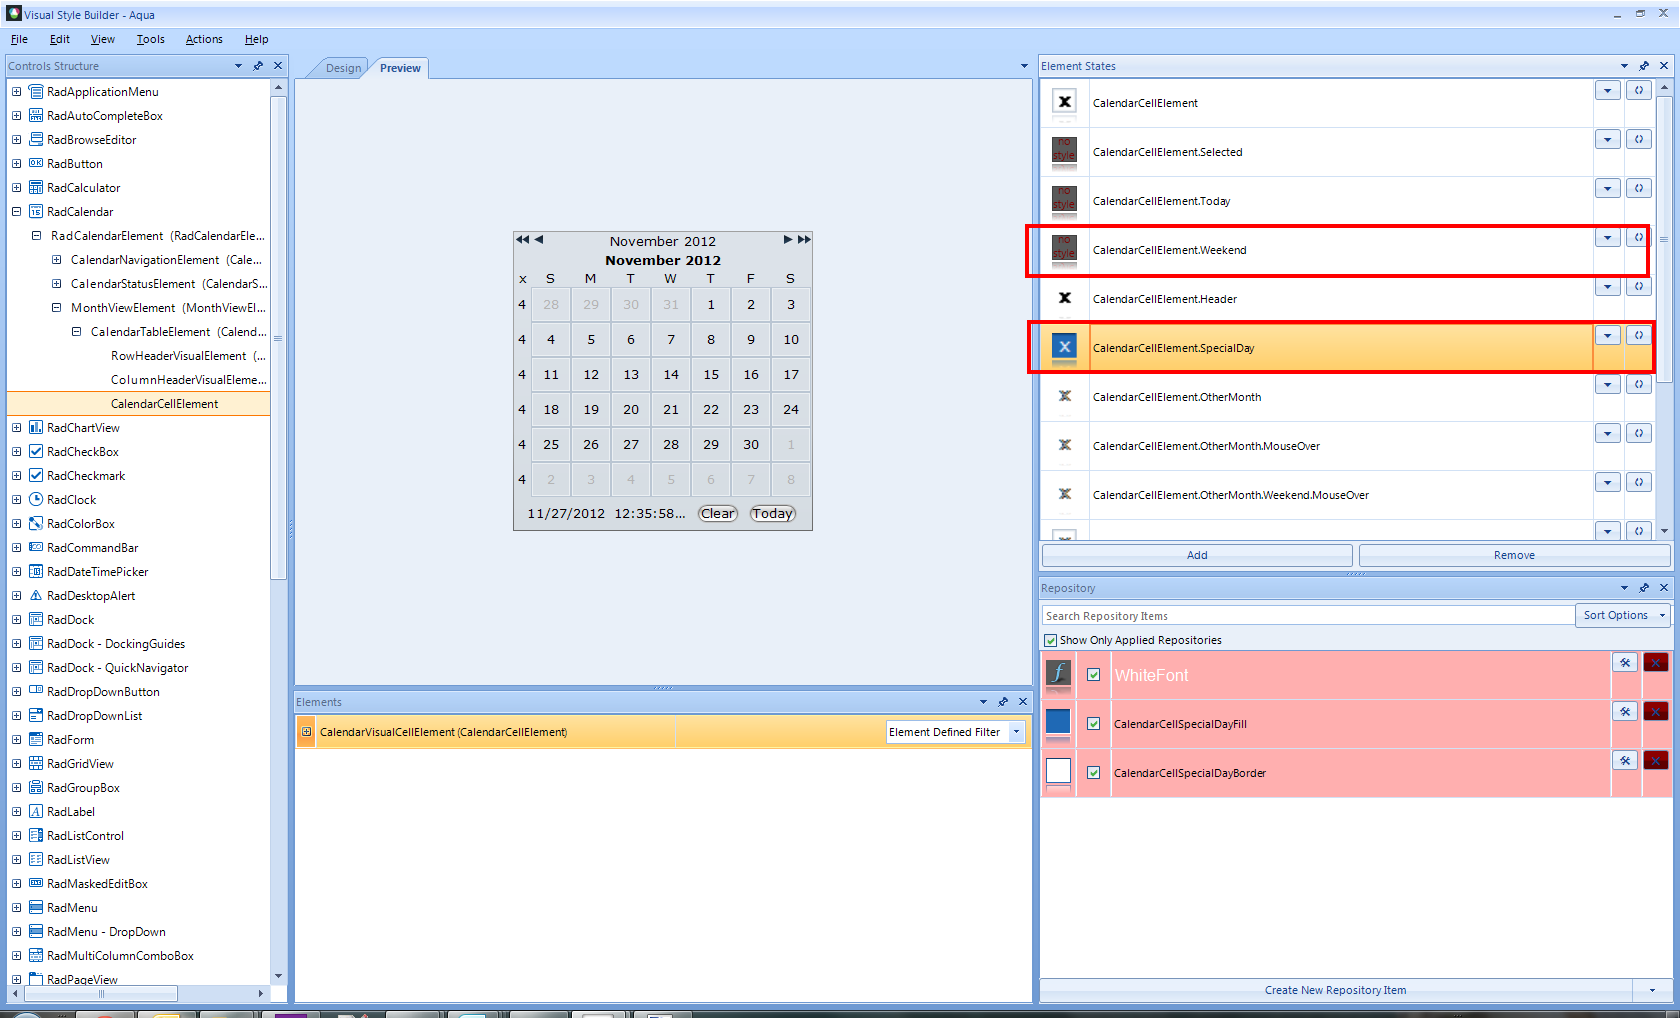
Task: Open the File menu
Action: pyautogui.click(x=19, y=39)
